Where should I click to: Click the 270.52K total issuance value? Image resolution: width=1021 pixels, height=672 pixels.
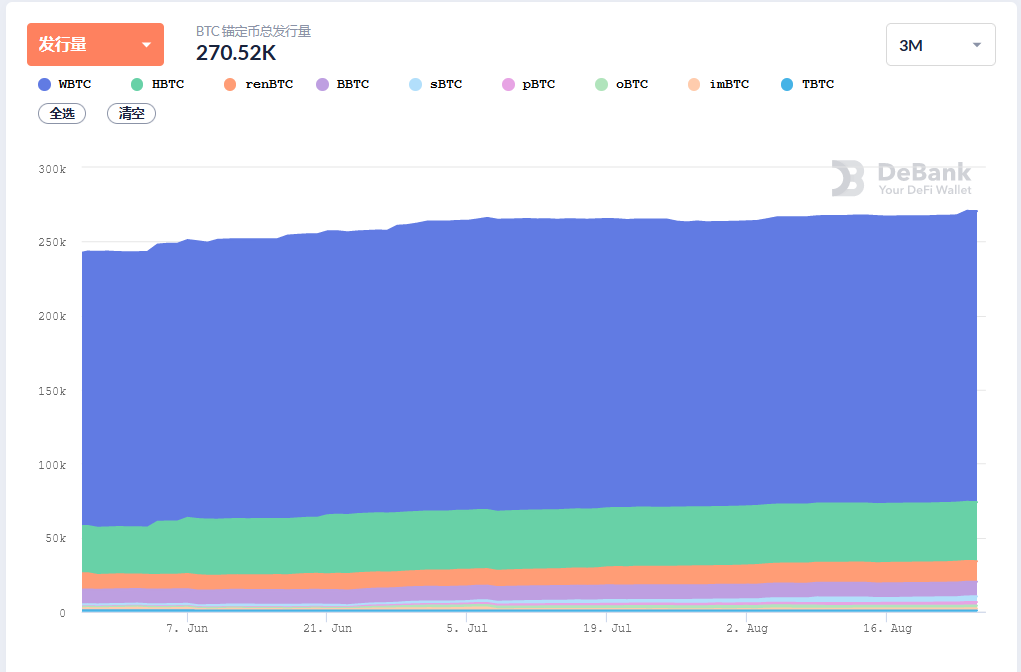[236, 53]
